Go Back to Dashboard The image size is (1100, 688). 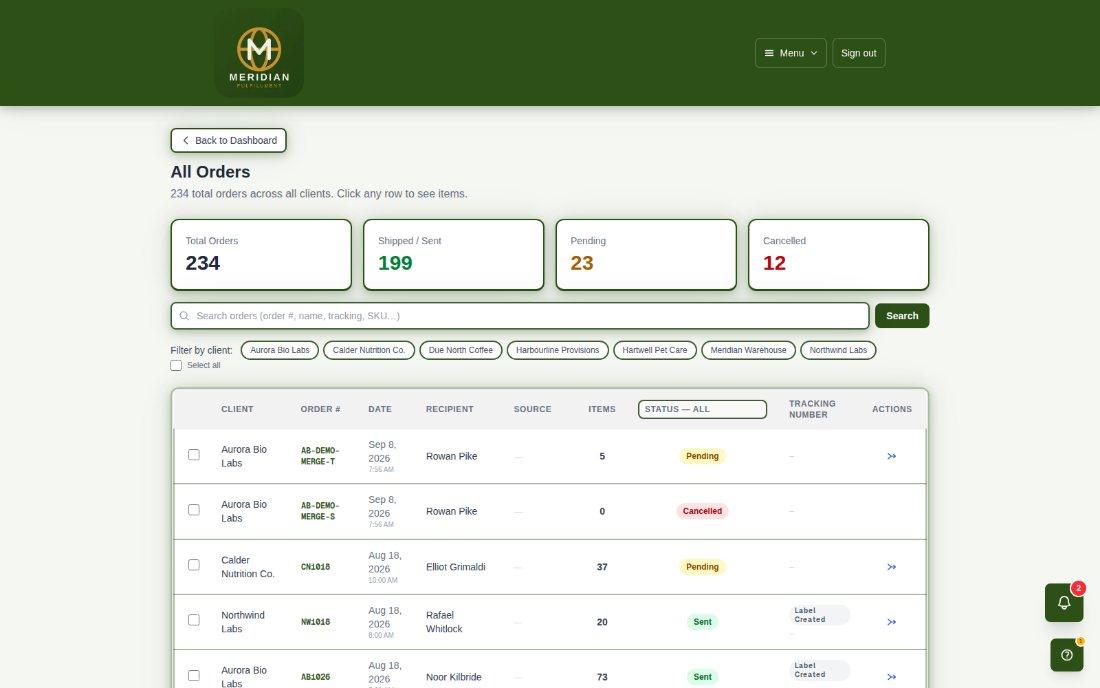pyautogui.click(x=229, y=140)
